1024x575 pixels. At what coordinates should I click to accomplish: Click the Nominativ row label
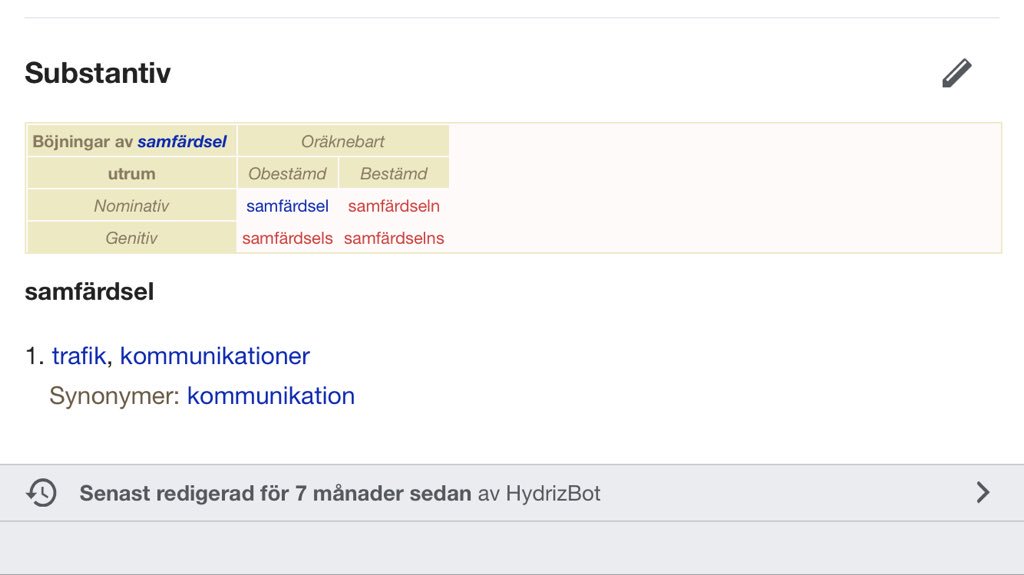pyautogui.click(x=131, y=206)
